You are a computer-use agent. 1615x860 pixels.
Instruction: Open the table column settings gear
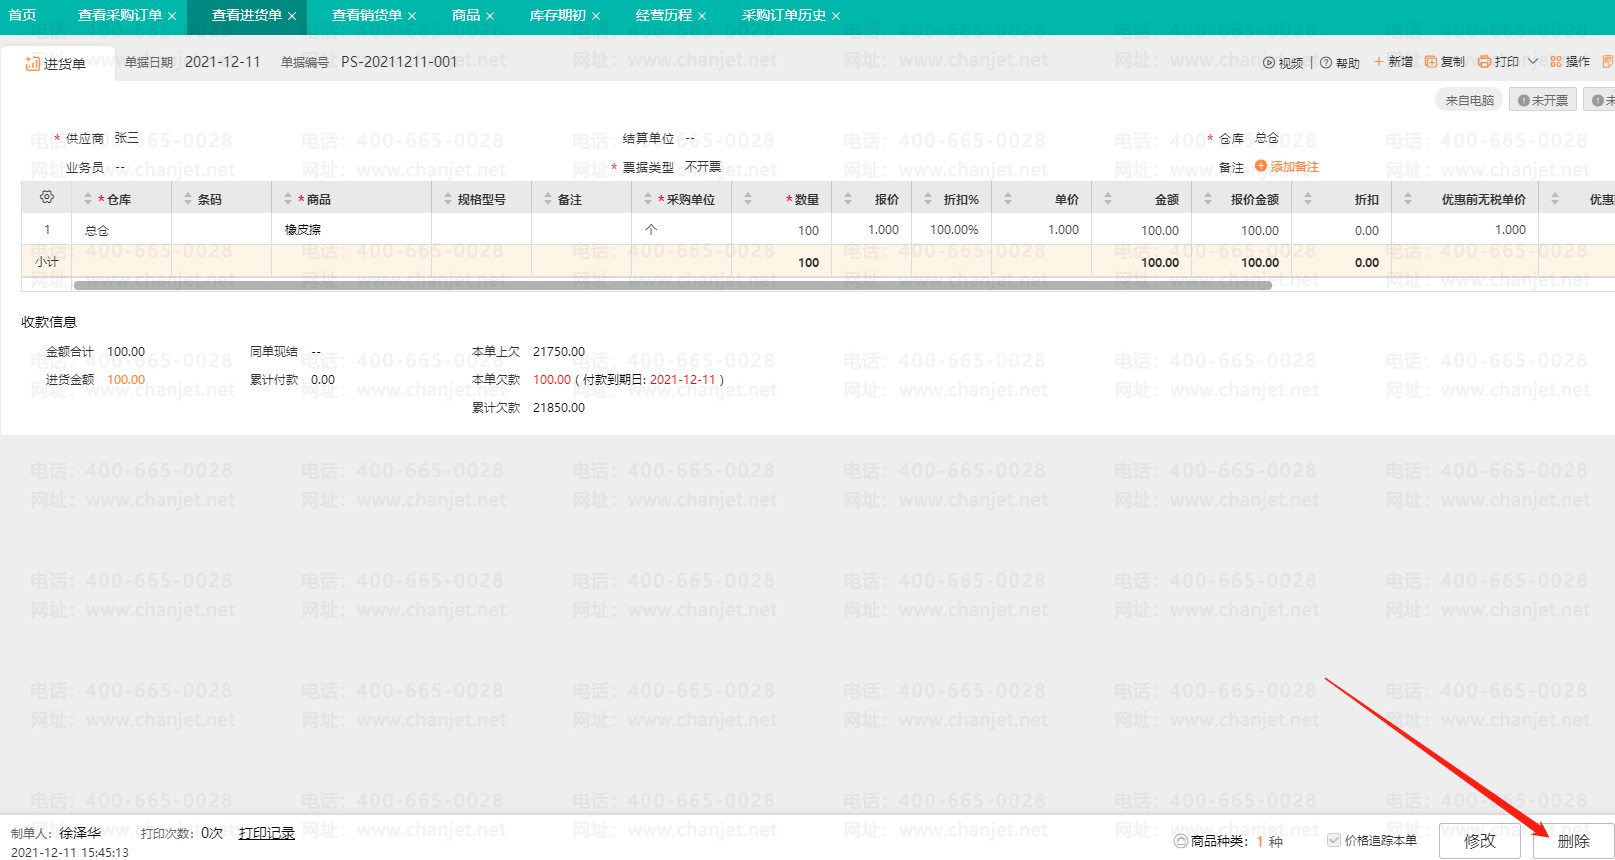pos(46,197)
